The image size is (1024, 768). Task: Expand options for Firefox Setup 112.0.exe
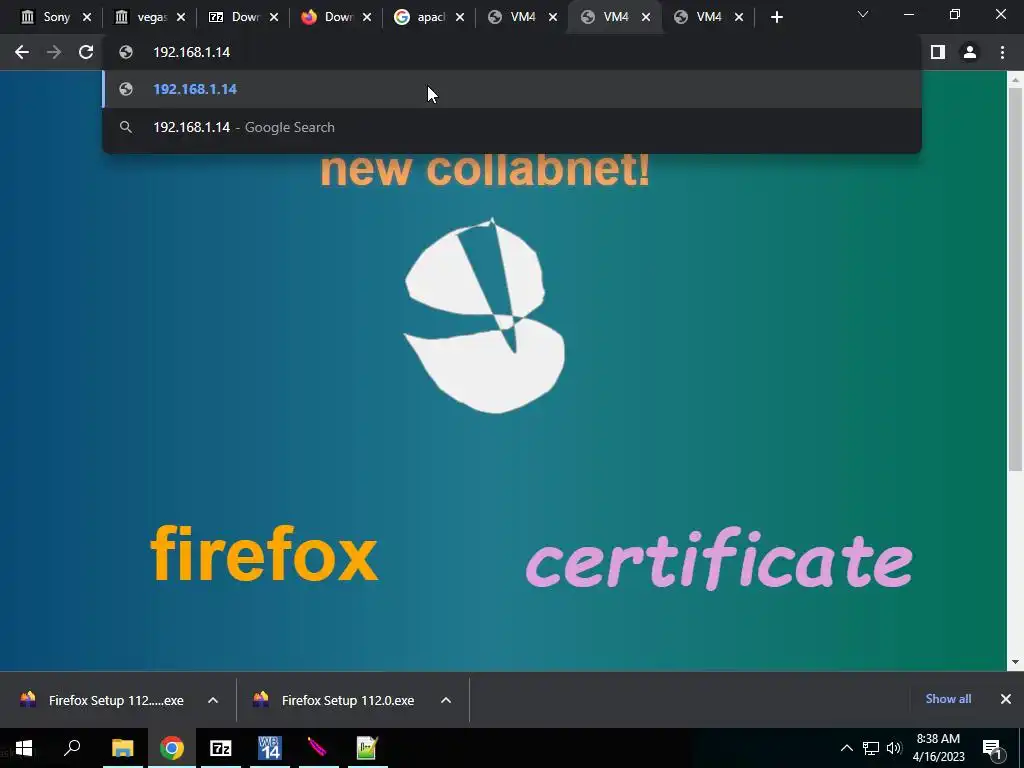[446, 700]
